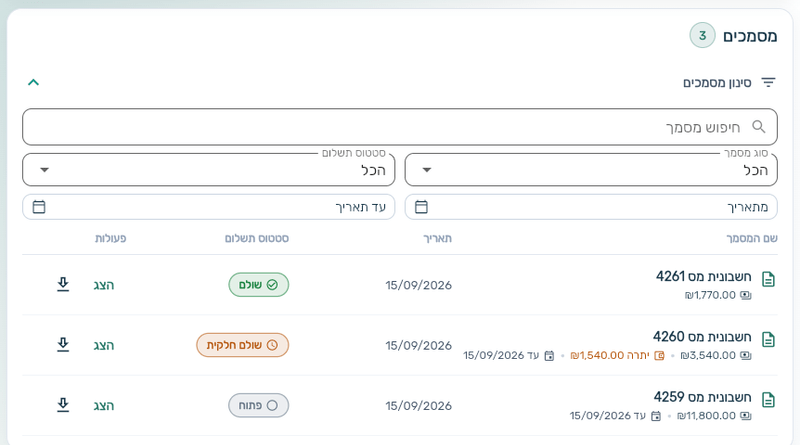Screen dimensions: 800x445
Task: Click amount ₪11,800.00
Action: 707,416
